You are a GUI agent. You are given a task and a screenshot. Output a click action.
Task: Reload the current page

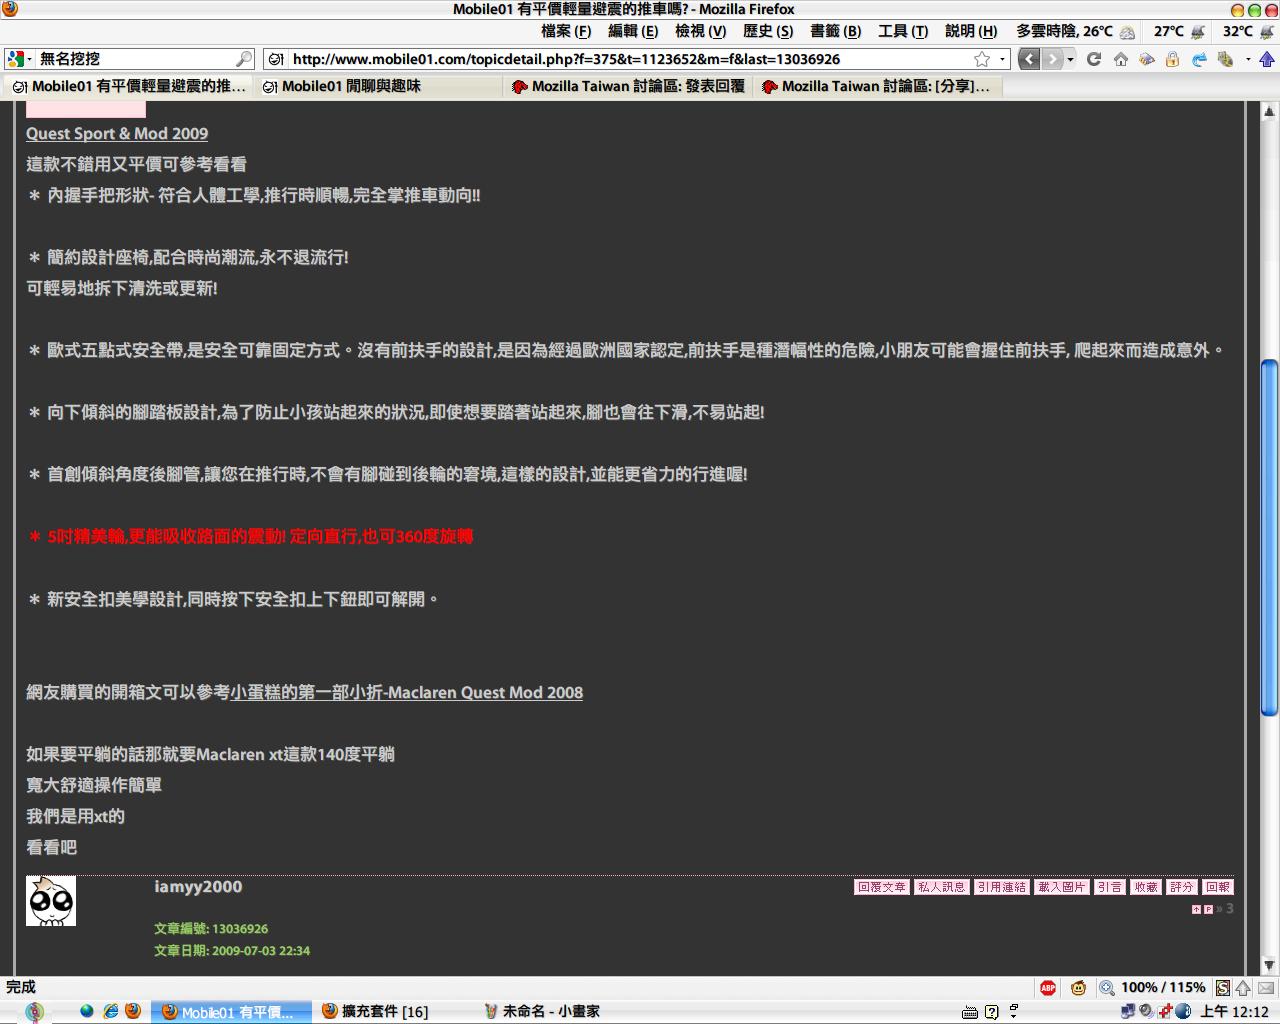(1094, 59)
